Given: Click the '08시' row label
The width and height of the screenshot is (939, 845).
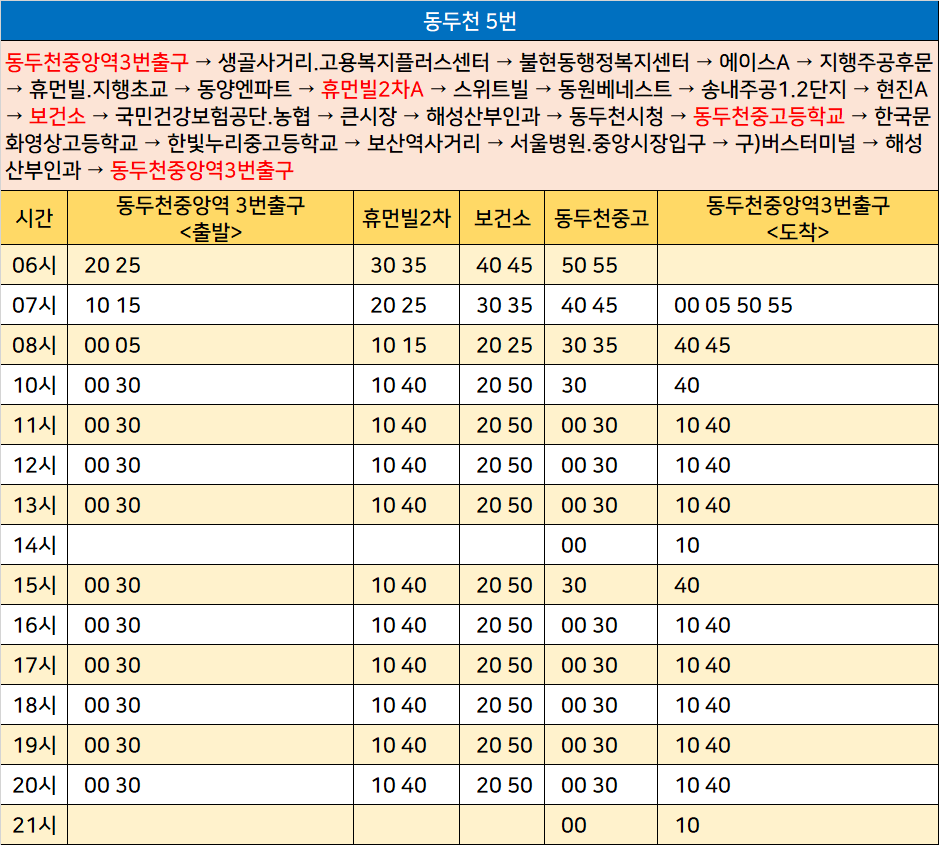Looking at the screenshot, I should pos(34,345).
